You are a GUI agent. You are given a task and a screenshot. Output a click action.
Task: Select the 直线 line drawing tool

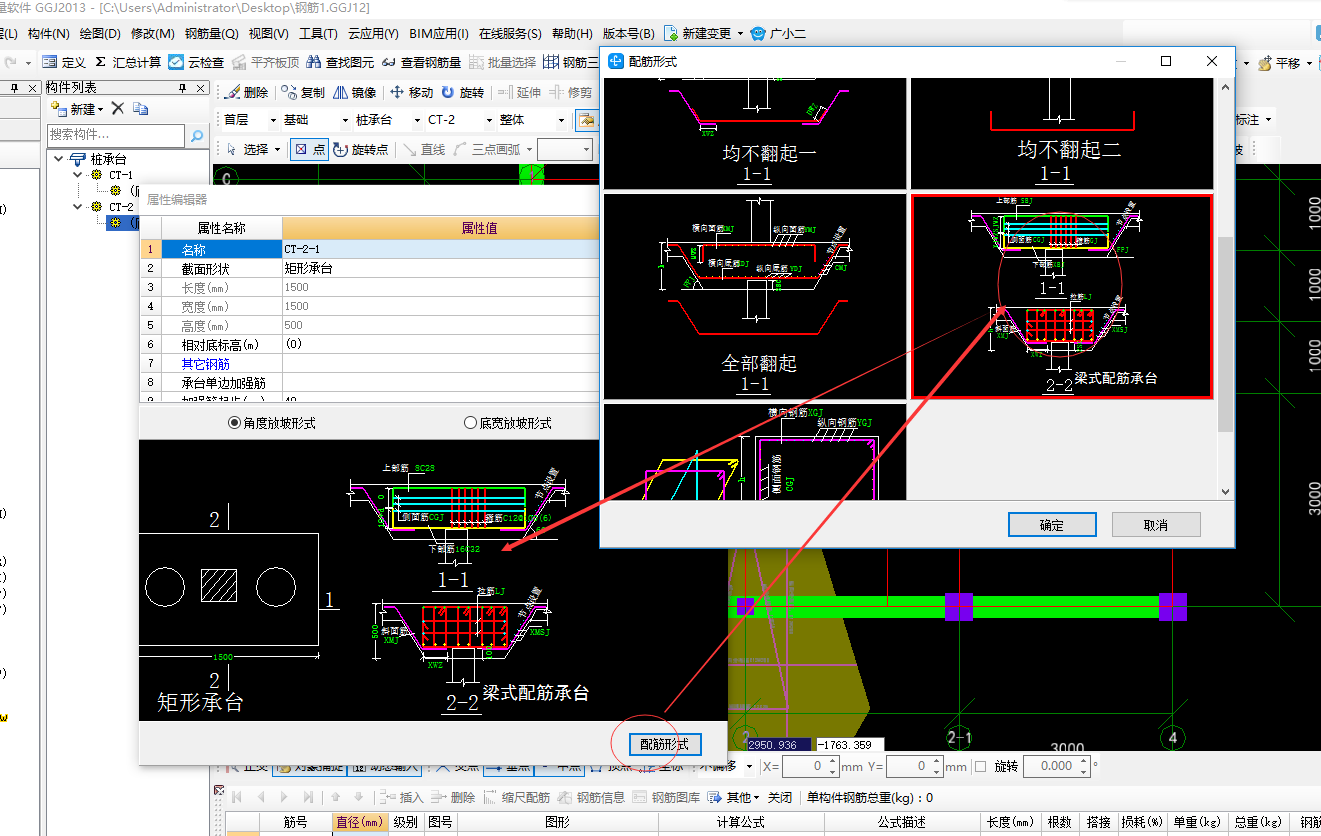click(x=423, y=149)
